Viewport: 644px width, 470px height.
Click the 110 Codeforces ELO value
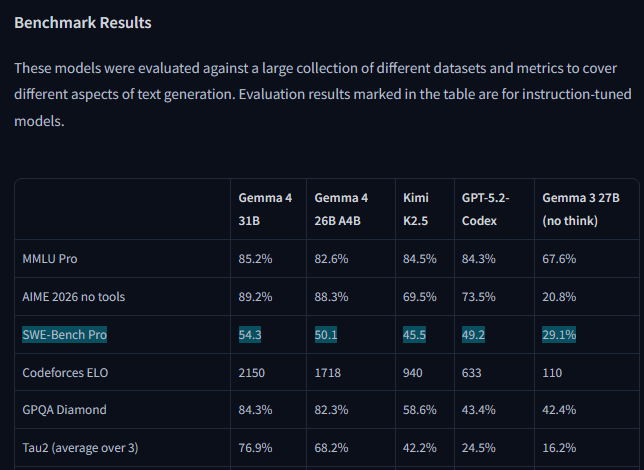[x=552, y=373]
